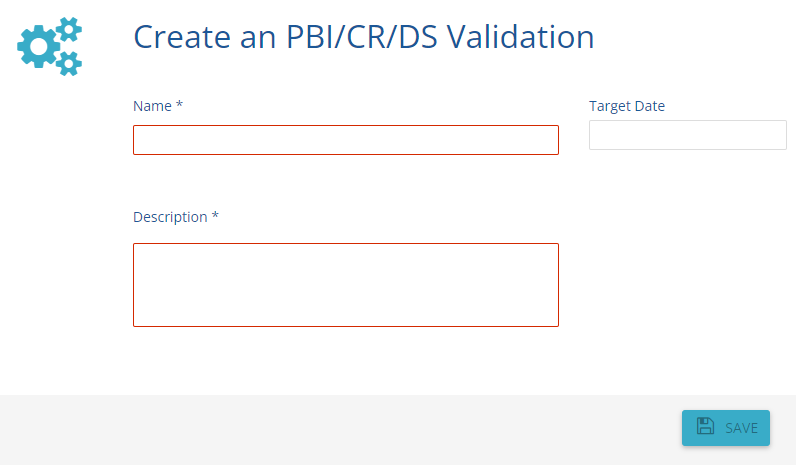Click inside the Description text area
The width and height of the screenshot is (796, 465).
coord(345,285)
